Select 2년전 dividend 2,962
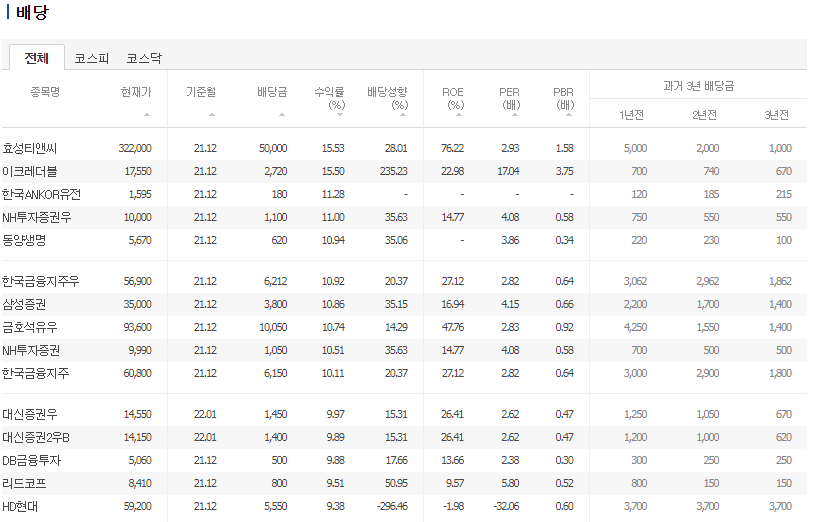This screenshot has width=817, height=522. [708, 281]
